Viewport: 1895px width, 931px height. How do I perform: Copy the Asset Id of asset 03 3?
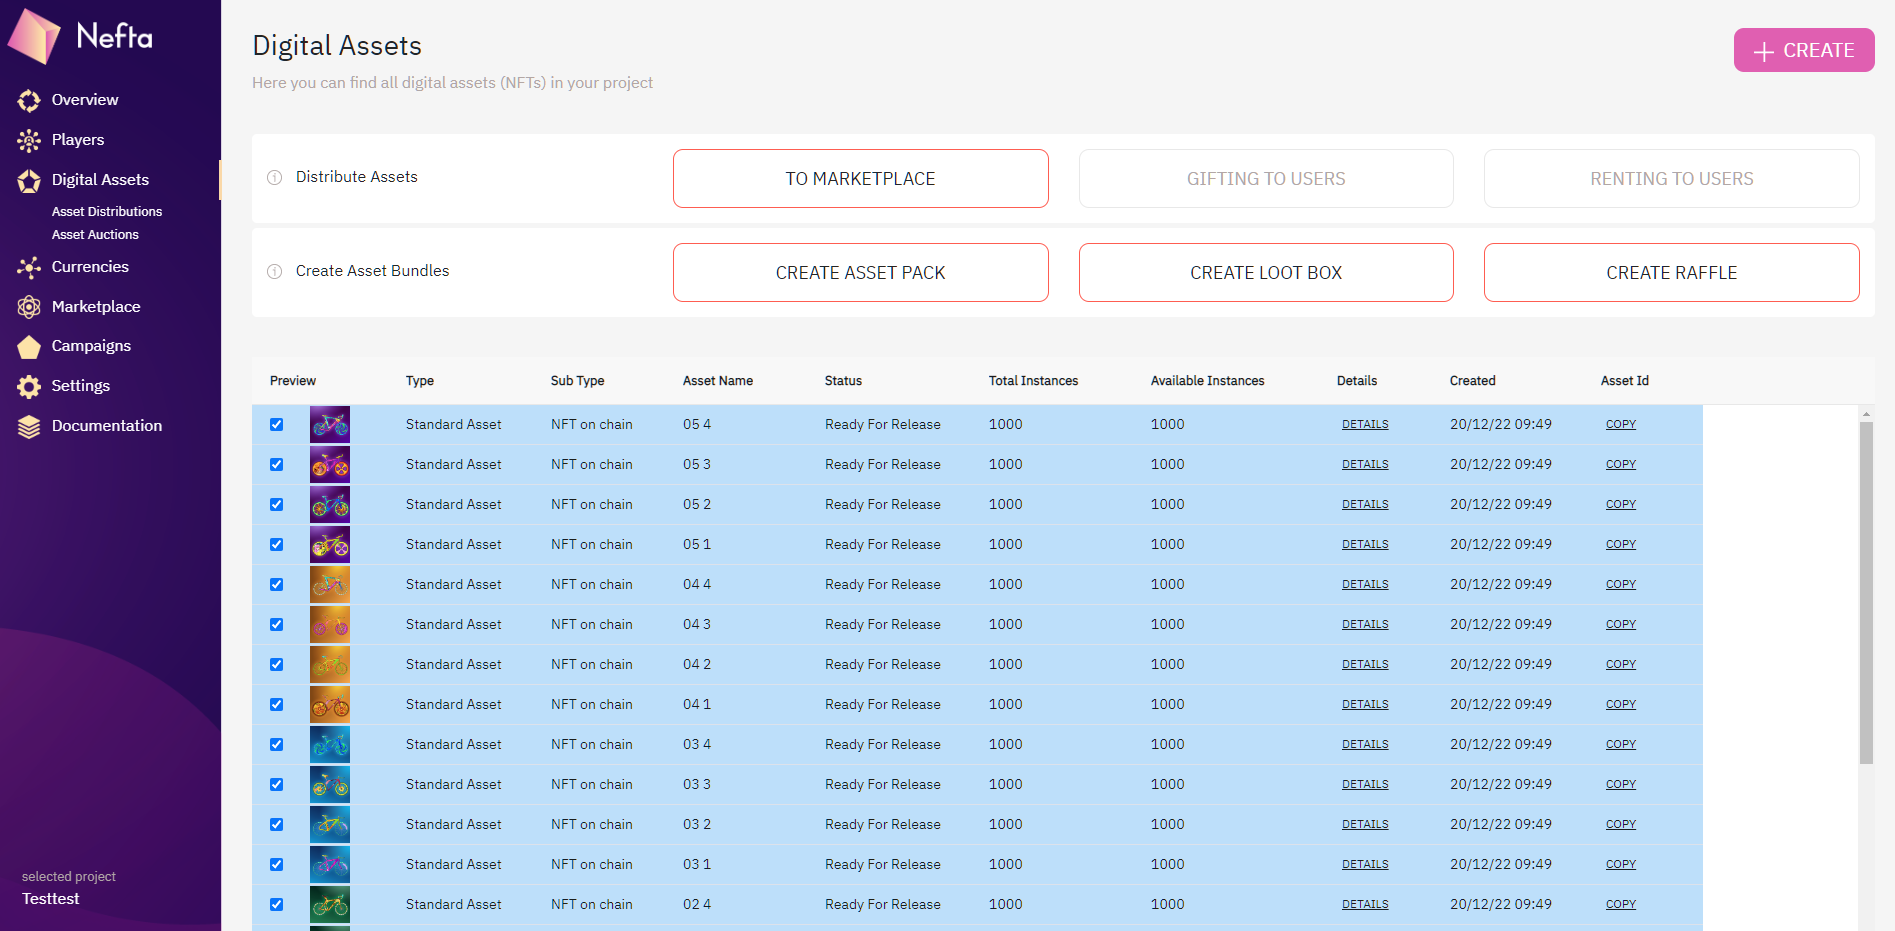pos(1621,785)
